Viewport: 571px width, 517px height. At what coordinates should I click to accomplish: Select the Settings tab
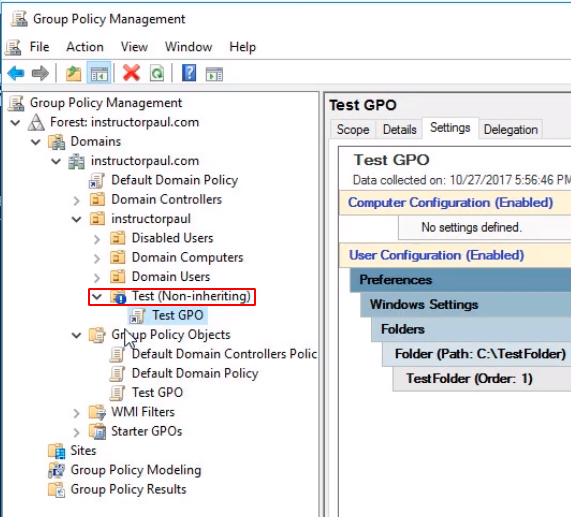[450, 128]
